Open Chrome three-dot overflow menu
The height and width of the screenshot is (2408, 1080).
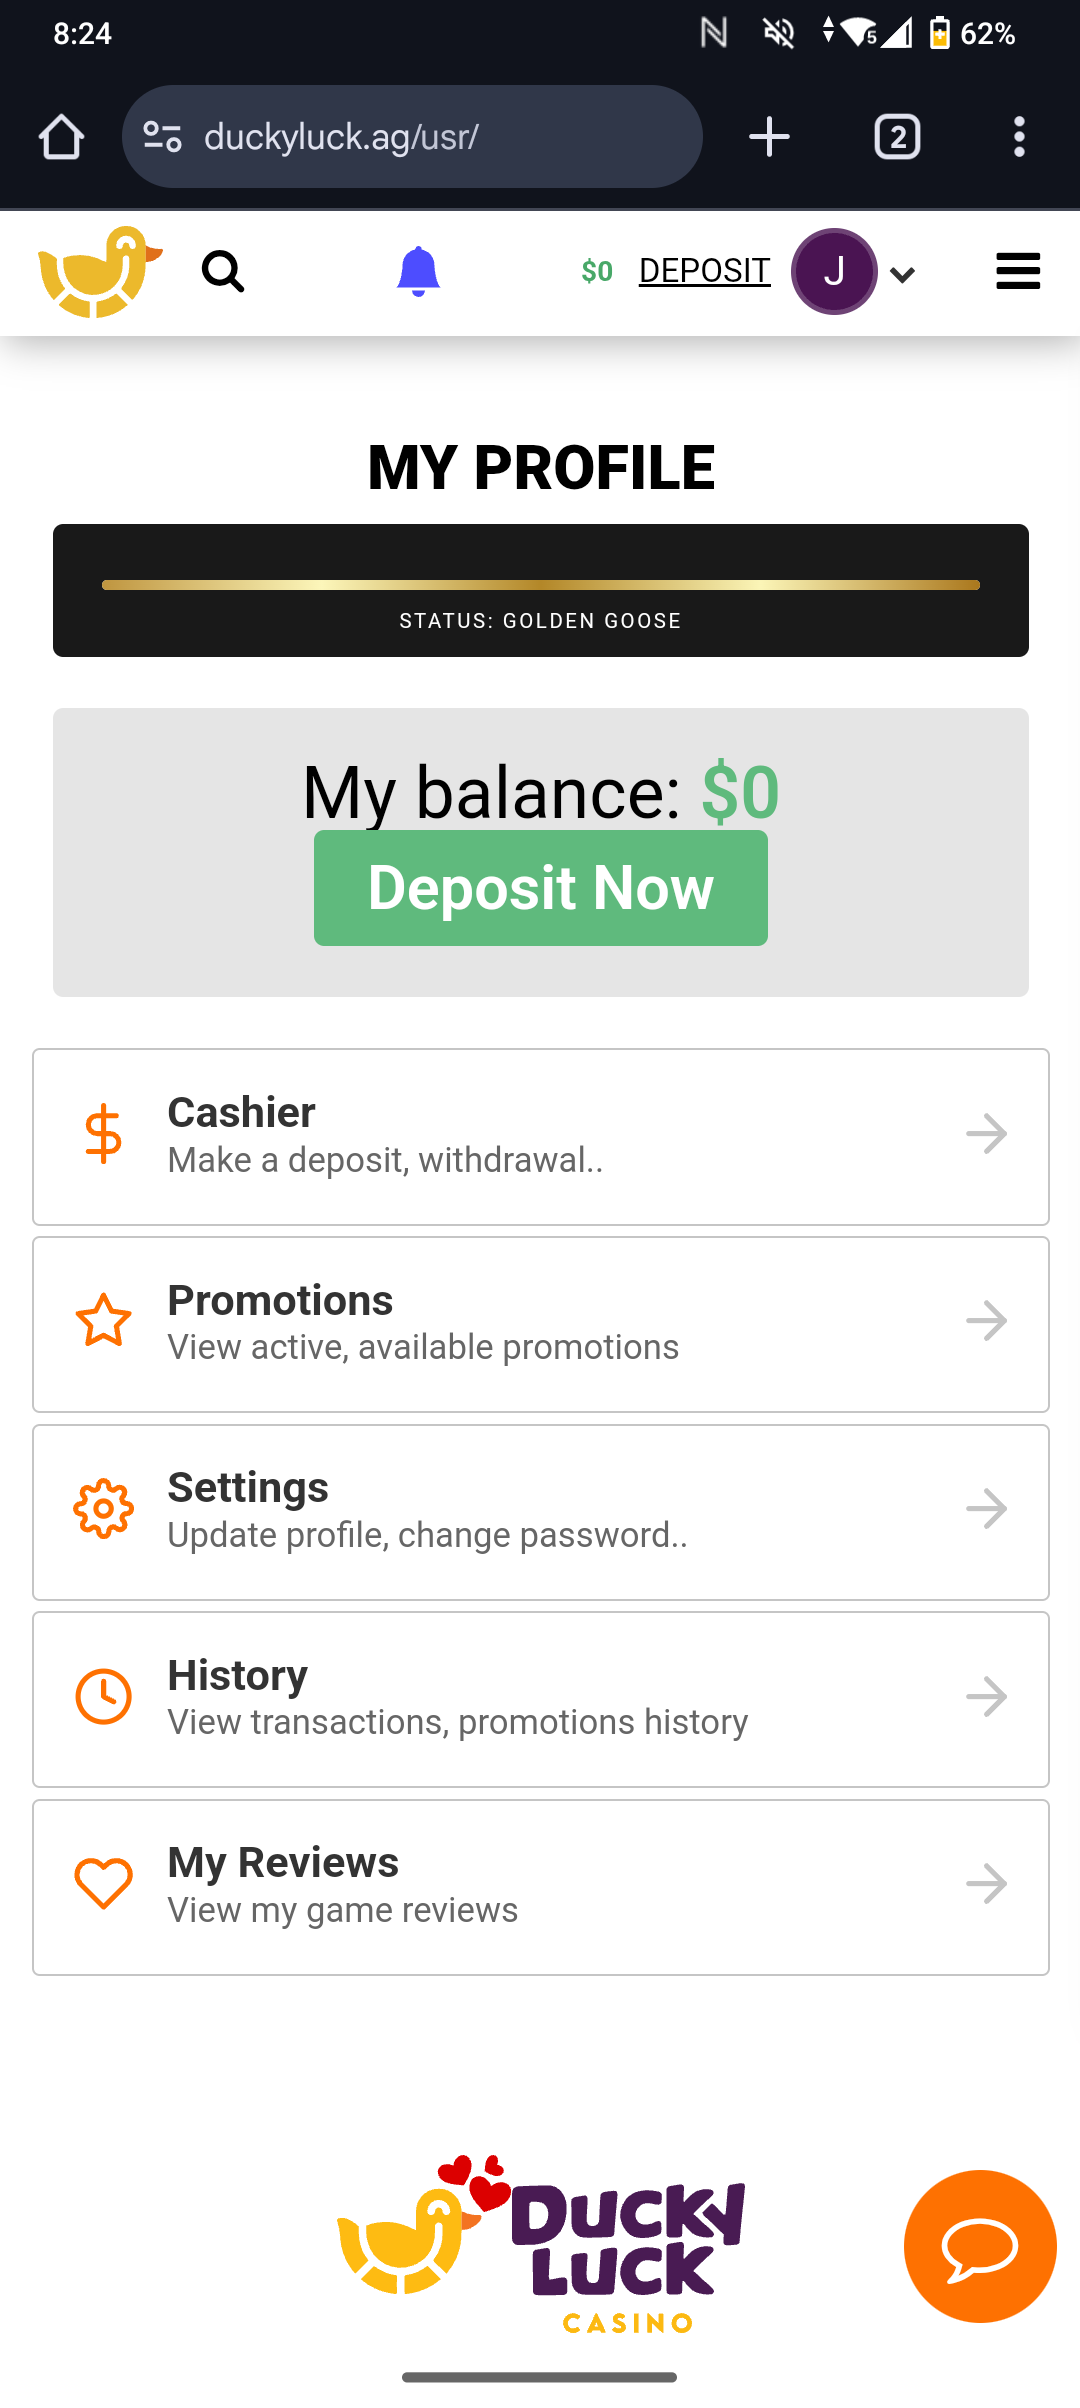(x=1019, y=137)
